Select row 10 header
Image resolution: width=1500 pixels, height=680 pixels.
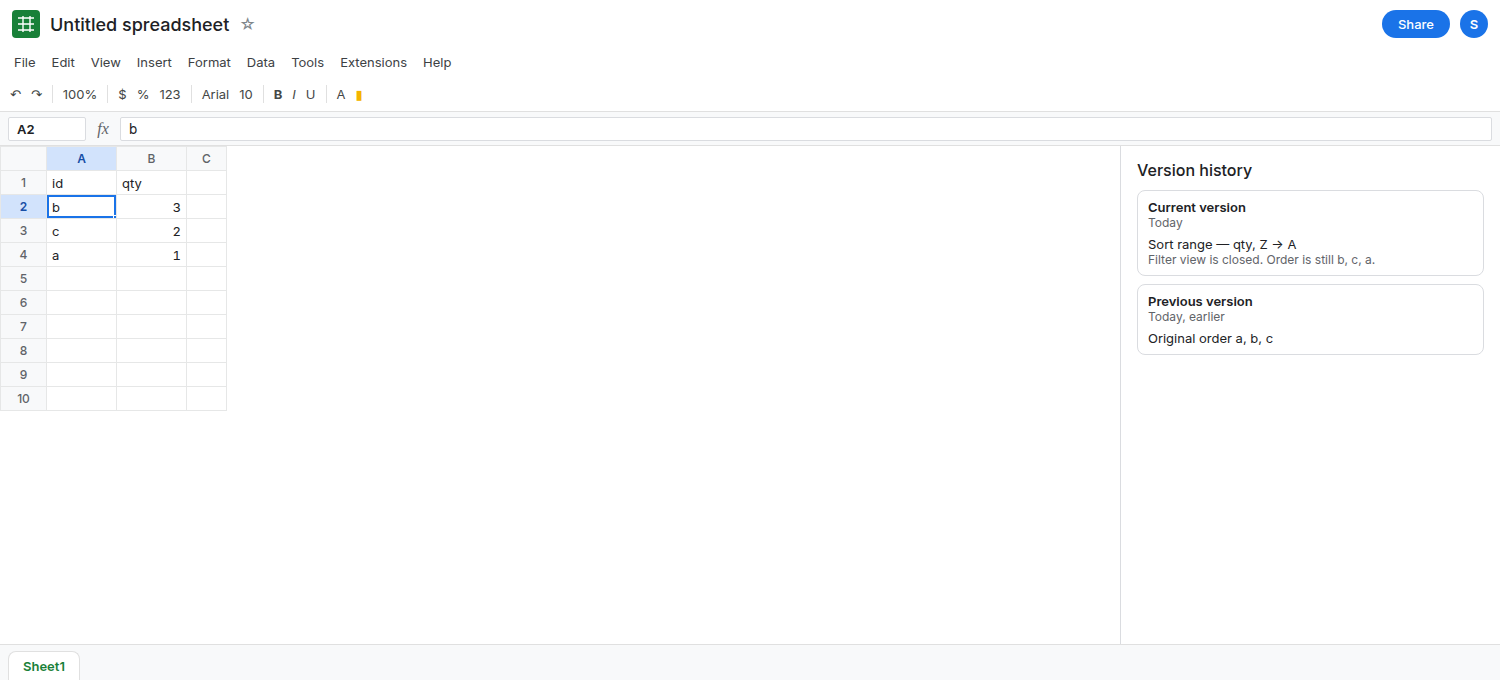tap(23, 399)
